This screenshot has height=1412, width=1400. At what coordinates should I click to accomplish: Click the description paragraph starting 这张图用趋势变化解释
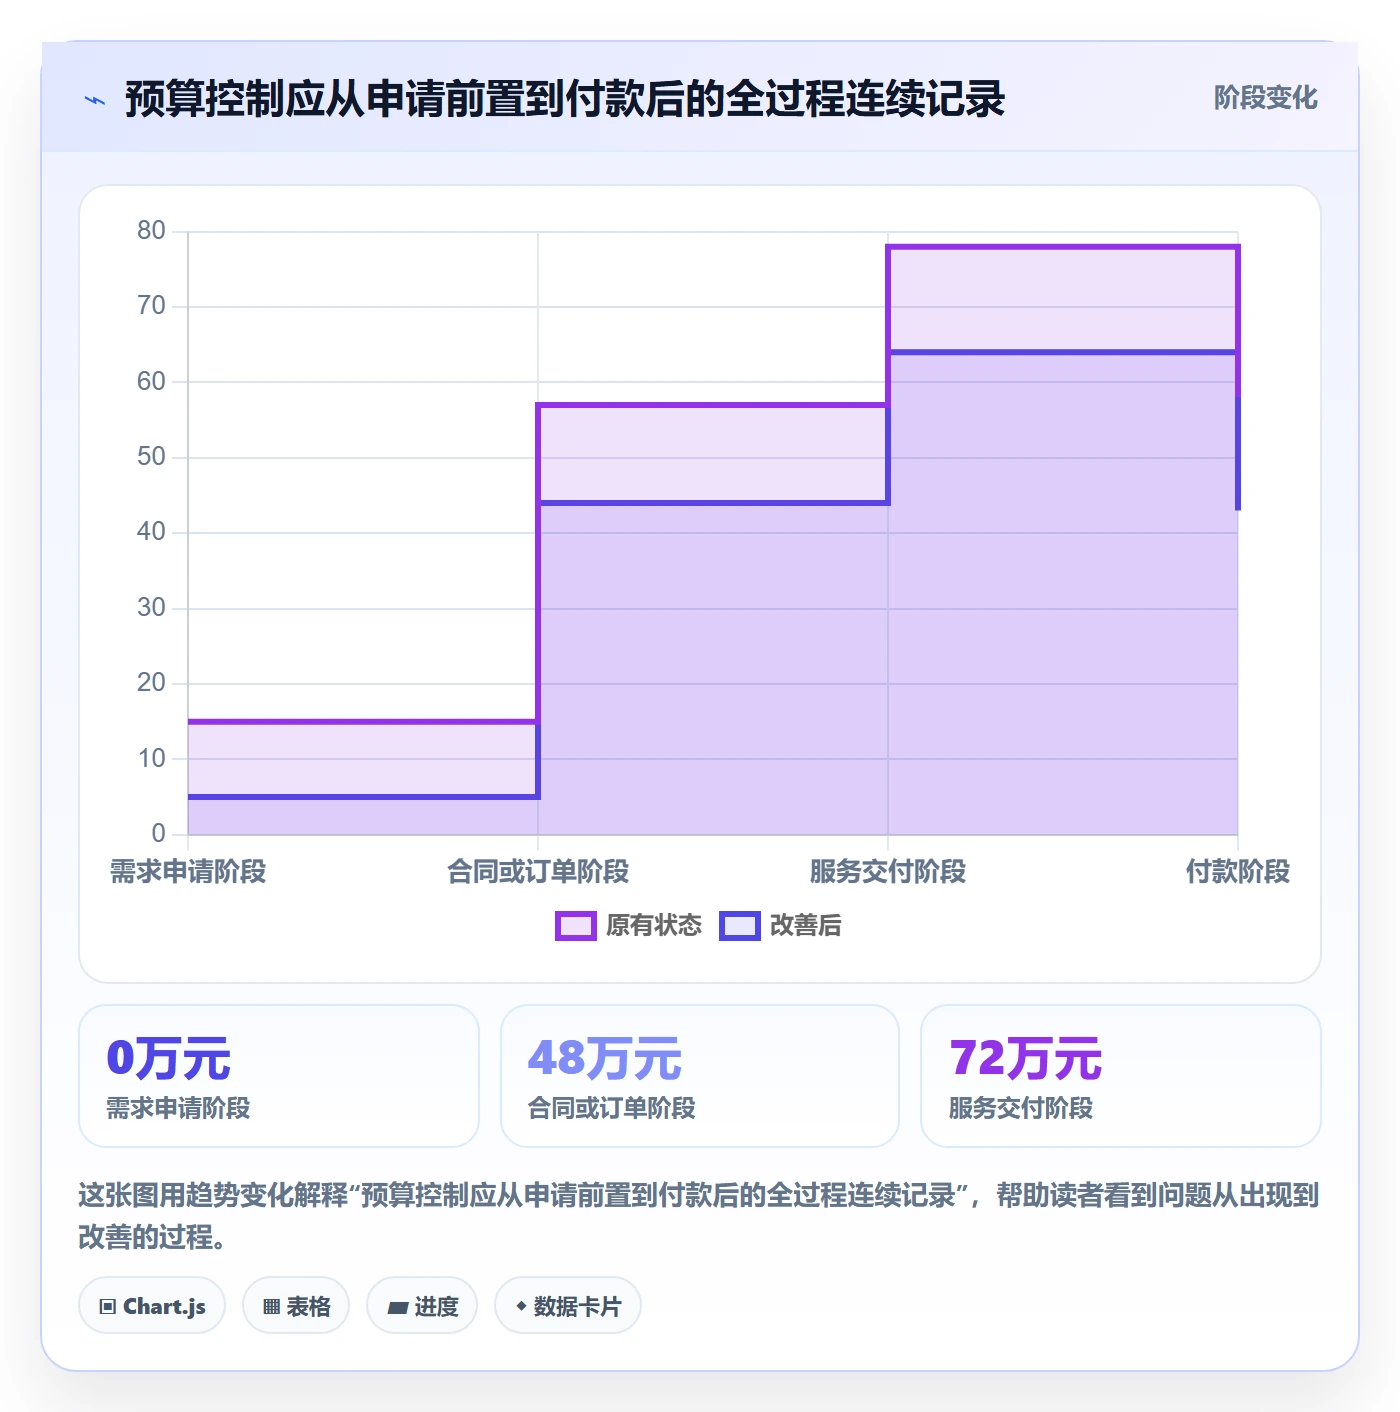pyautogui.click(x=699, y=1216)
